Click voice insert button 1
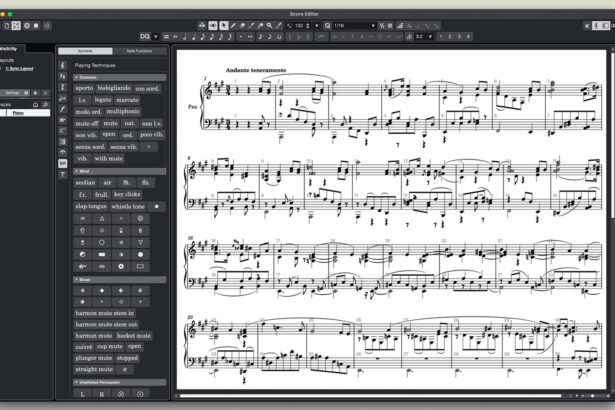Viewport: 615px width, 410px height. point(441,36)
